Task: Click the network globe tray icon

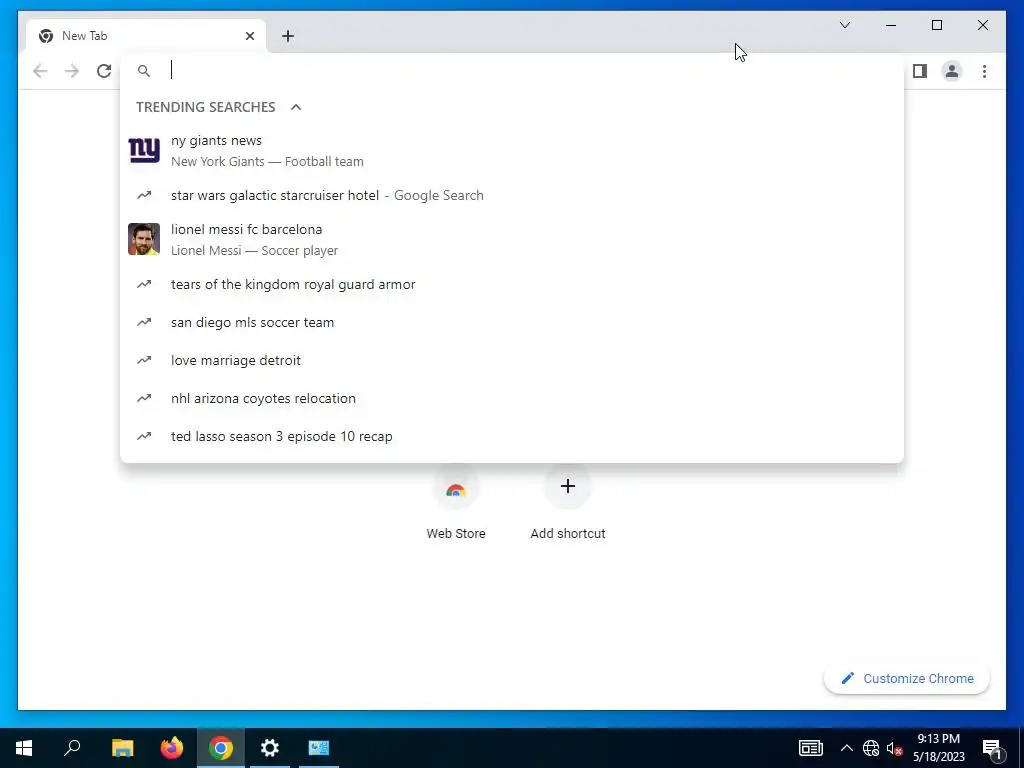Action: point(871,748)
